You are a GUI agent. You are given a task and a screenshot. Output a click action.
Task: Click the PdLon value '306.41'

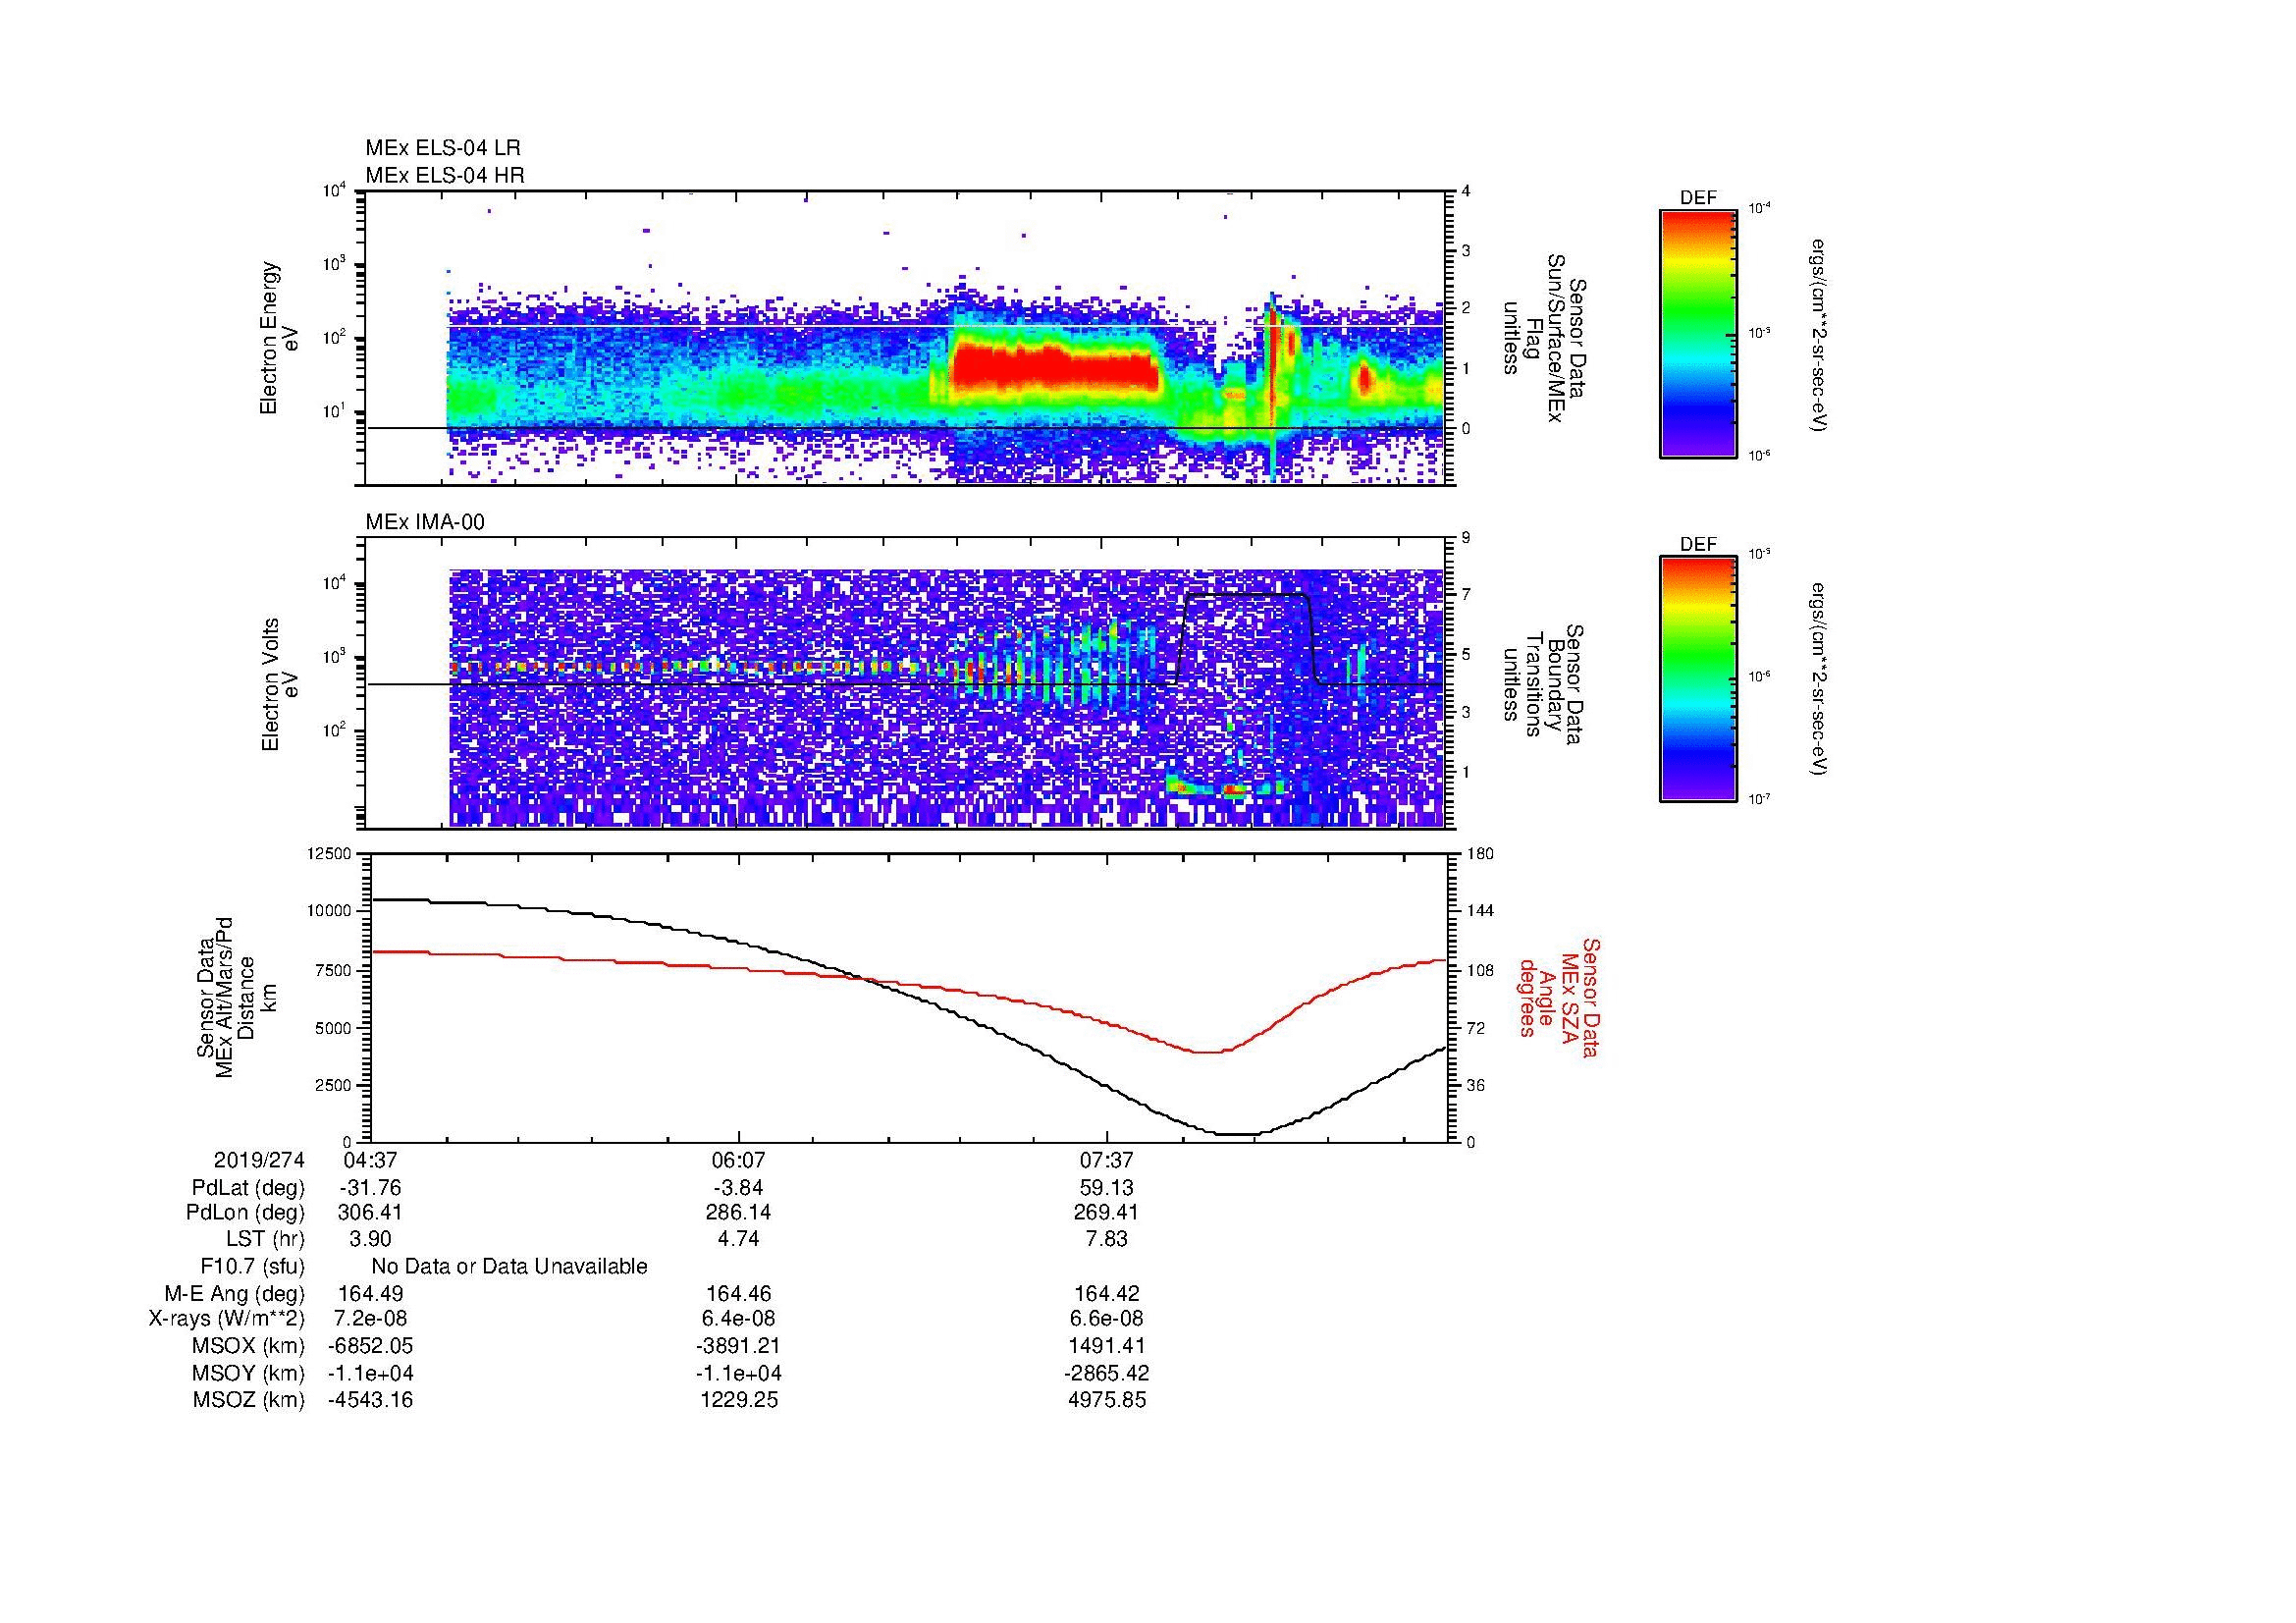[370, 1213]
